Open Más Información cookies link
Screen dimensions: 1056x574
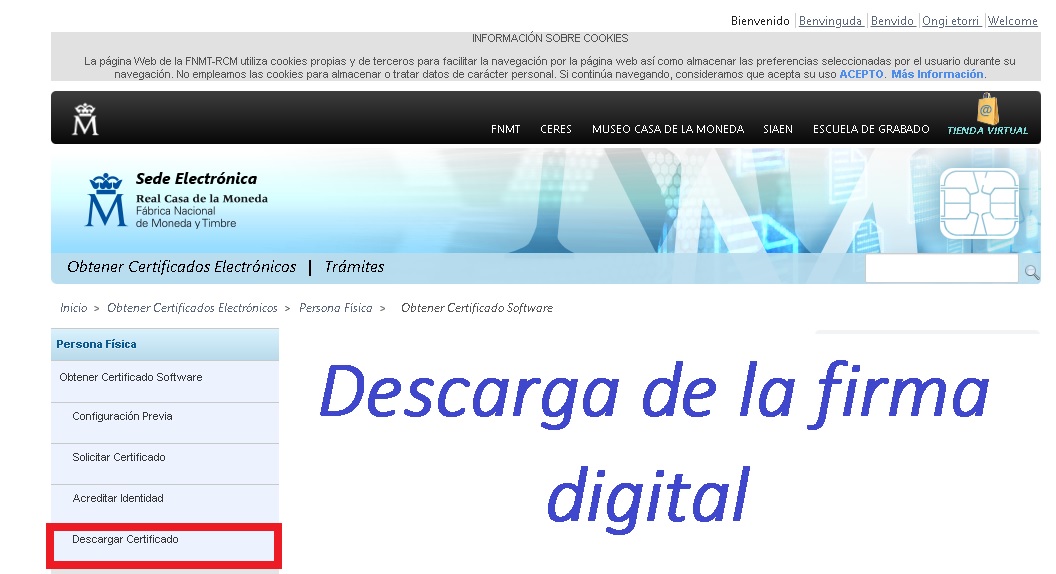coord(937,74)
